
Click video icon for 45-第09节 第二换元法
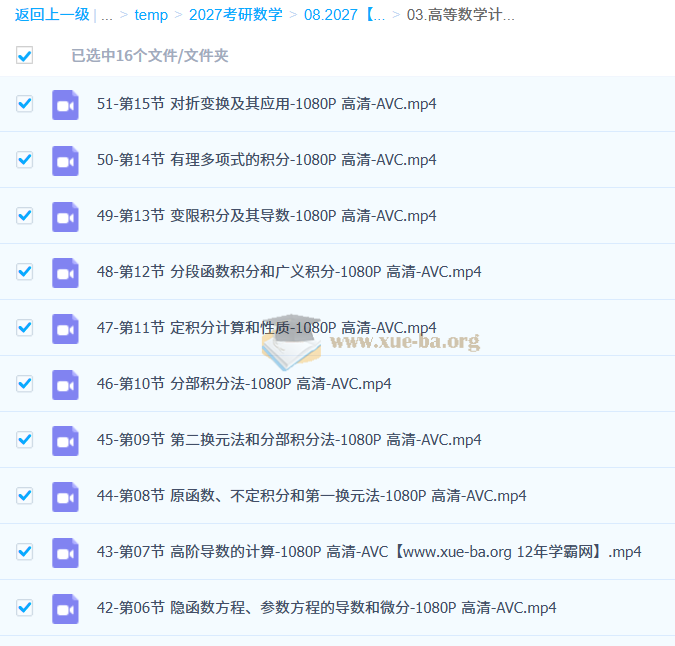(x=65, y=440)
